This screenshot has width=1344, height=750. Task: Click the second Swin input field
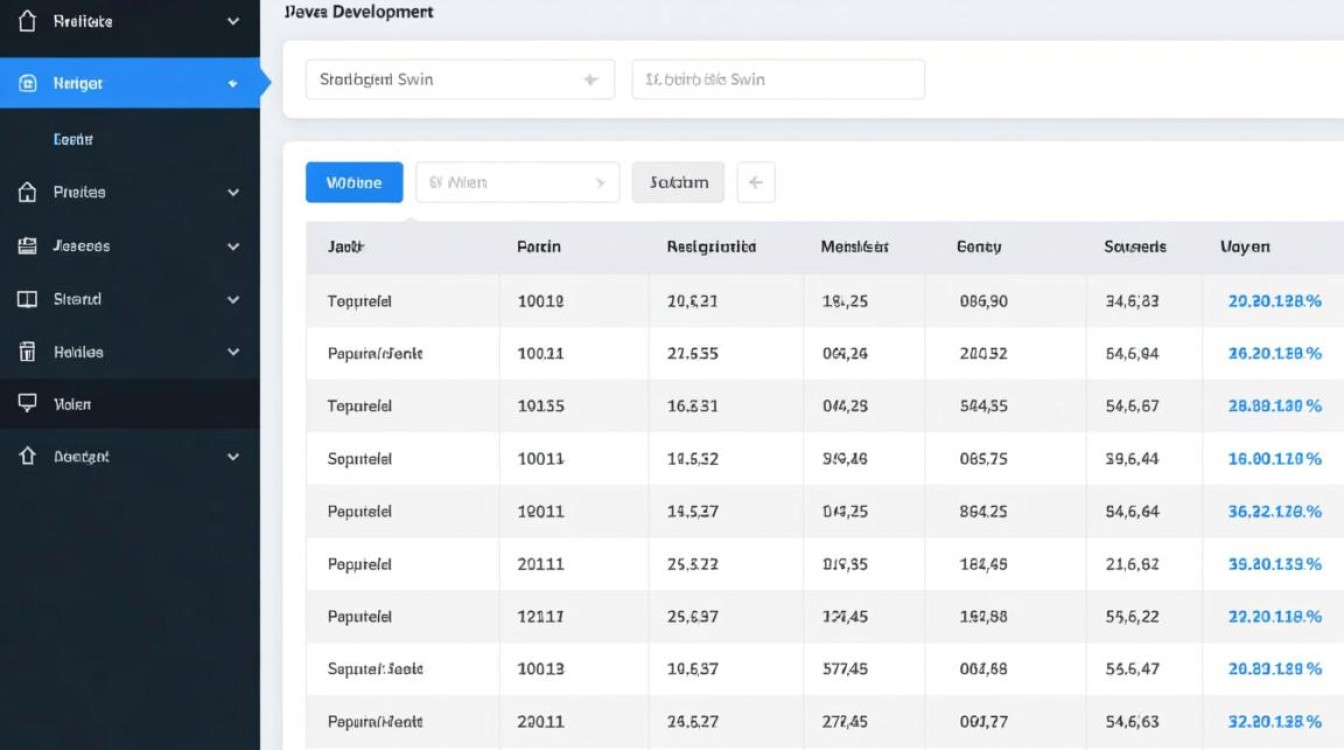[x=778, y=80]
